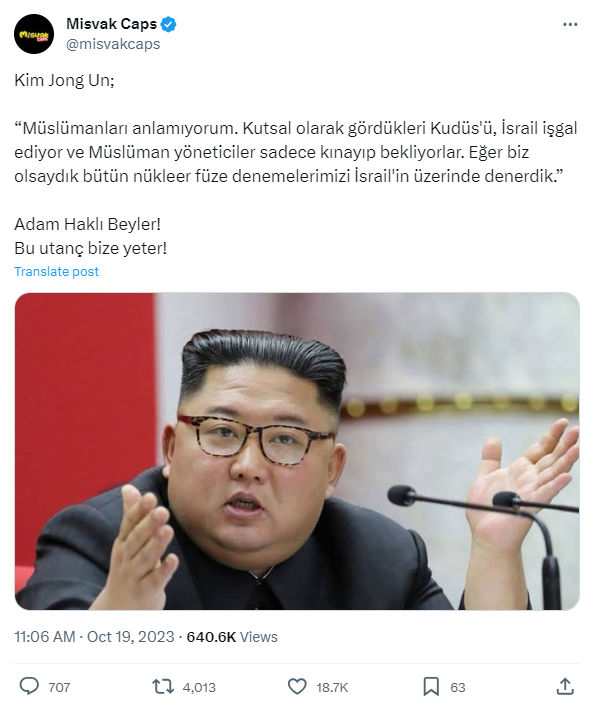Click the 11:06 AM time text
596x706 pixels.
click(x=45, y=637)
